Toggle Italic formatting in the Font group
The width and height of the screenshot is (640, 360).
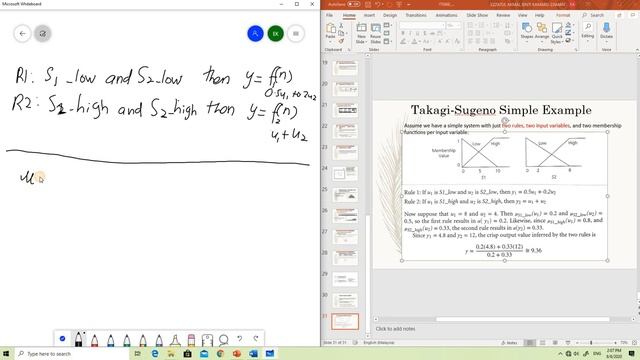pyautogui.click(x=410, y=33)
